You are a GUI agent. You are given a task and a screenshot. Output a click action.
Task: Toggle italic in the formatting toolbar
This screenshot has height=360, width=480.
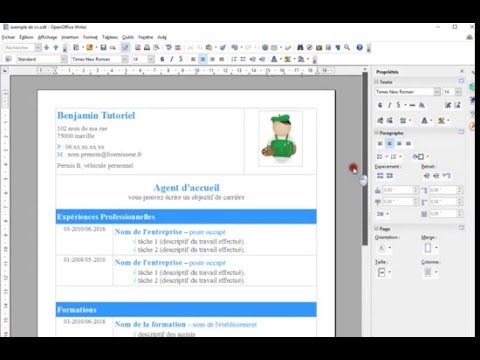pos(171,59)
